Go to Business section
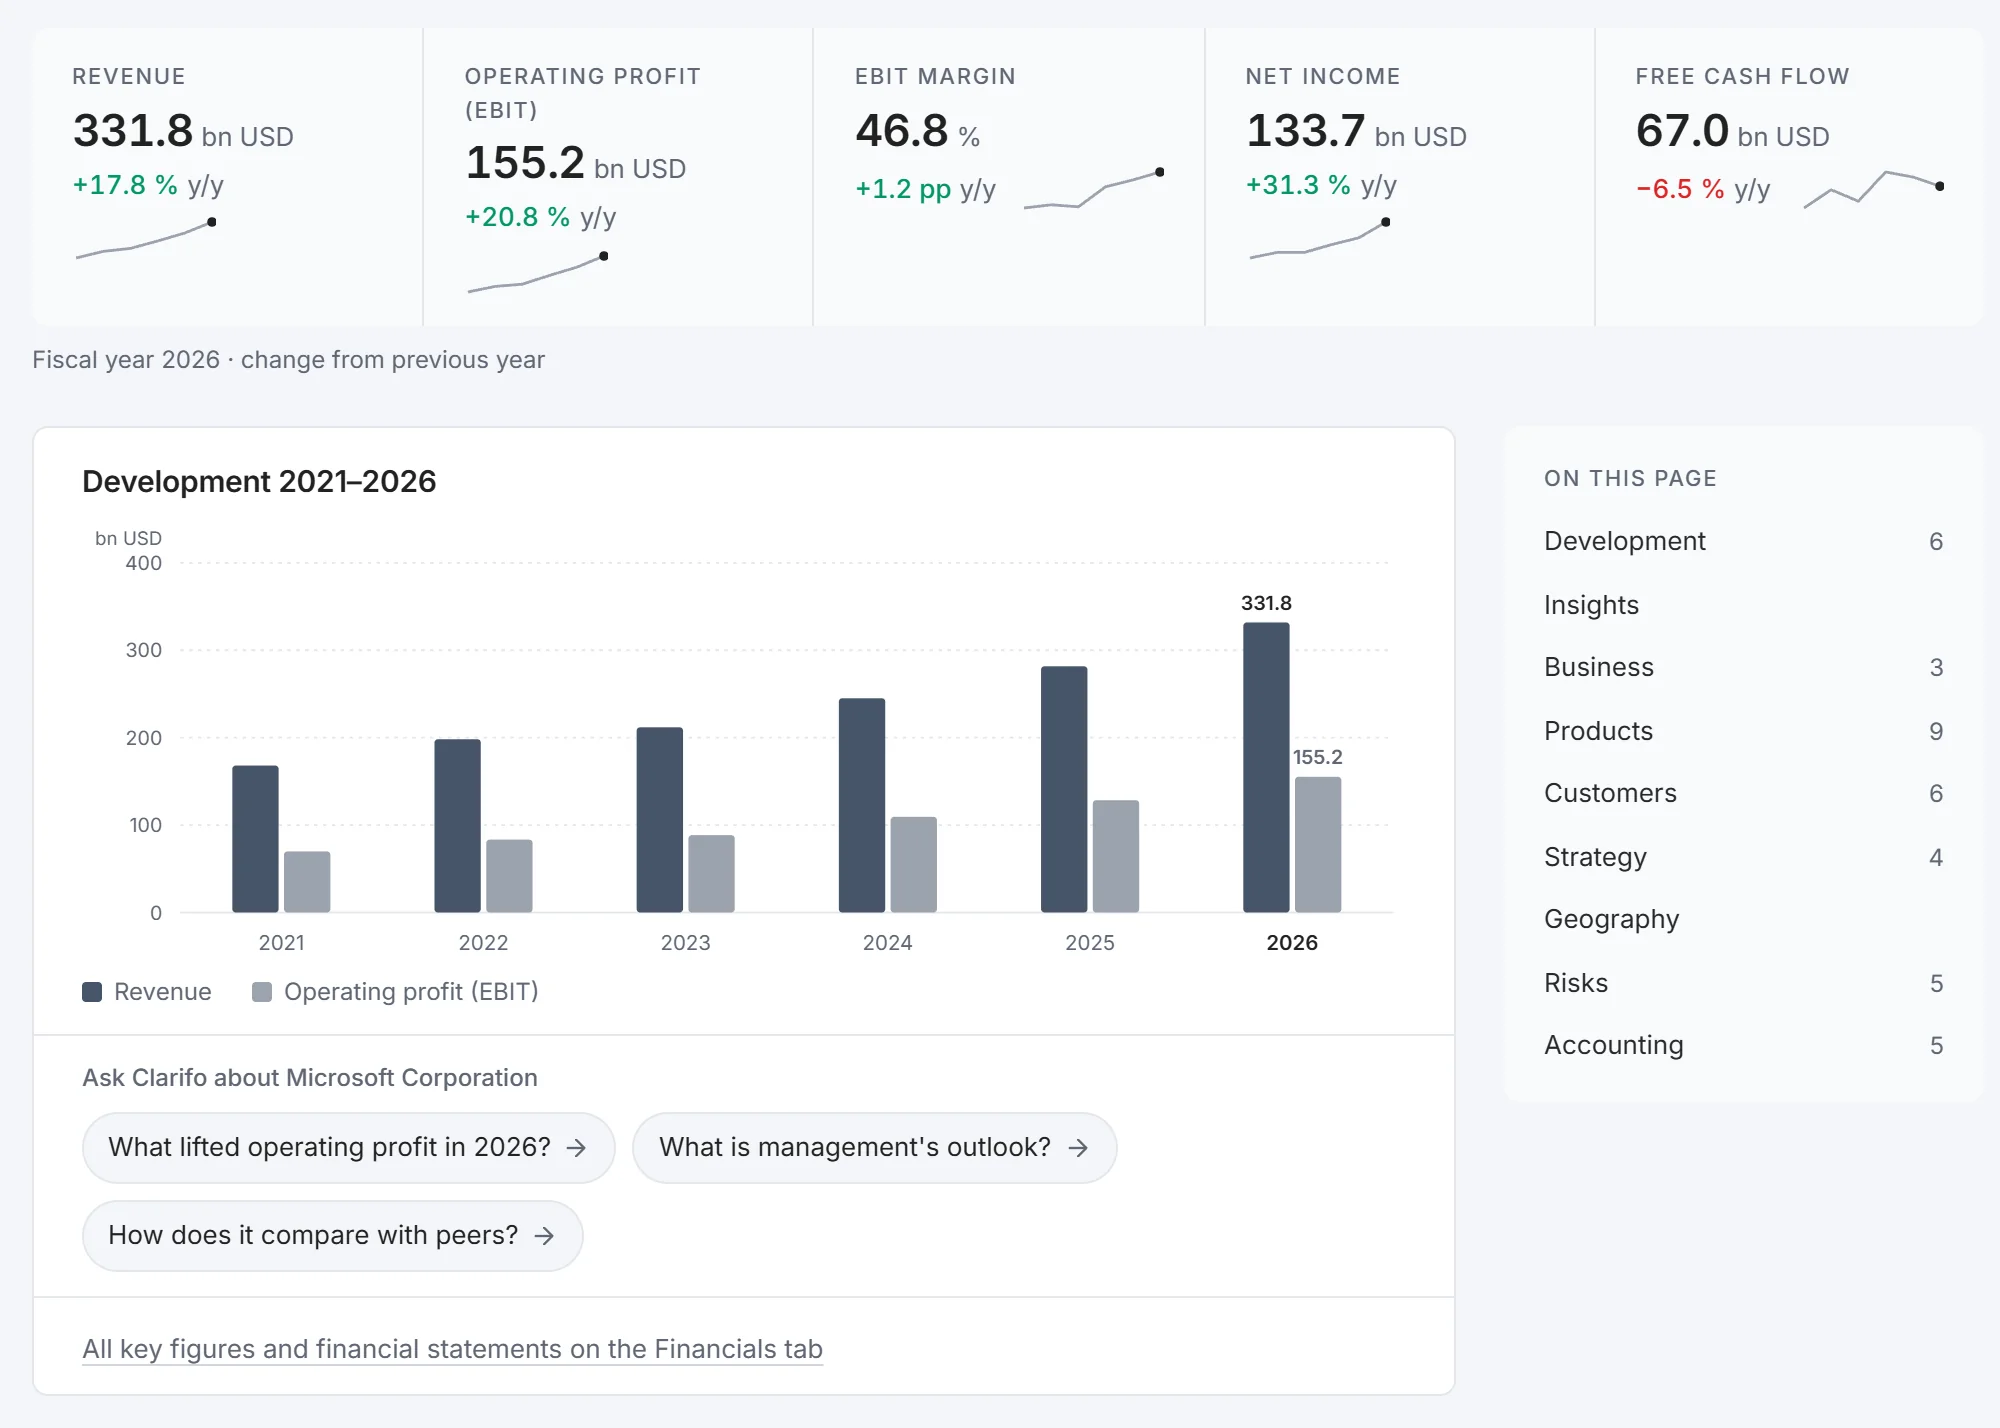This screenshot has width=2000, height=1428. (x=1743, y=667)
